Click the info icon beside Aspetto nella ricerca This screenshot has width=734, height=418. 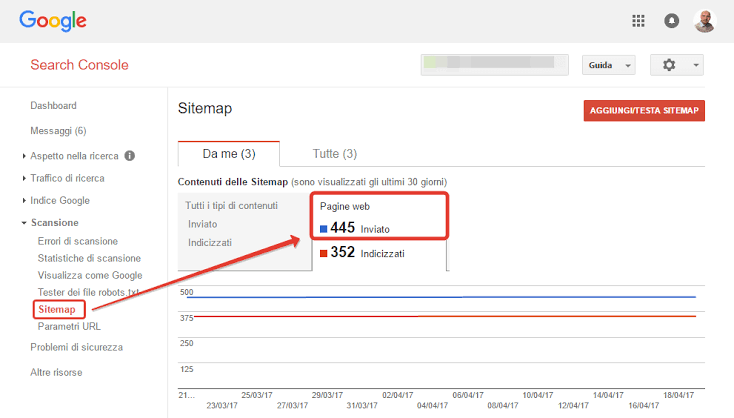point(130,156)
